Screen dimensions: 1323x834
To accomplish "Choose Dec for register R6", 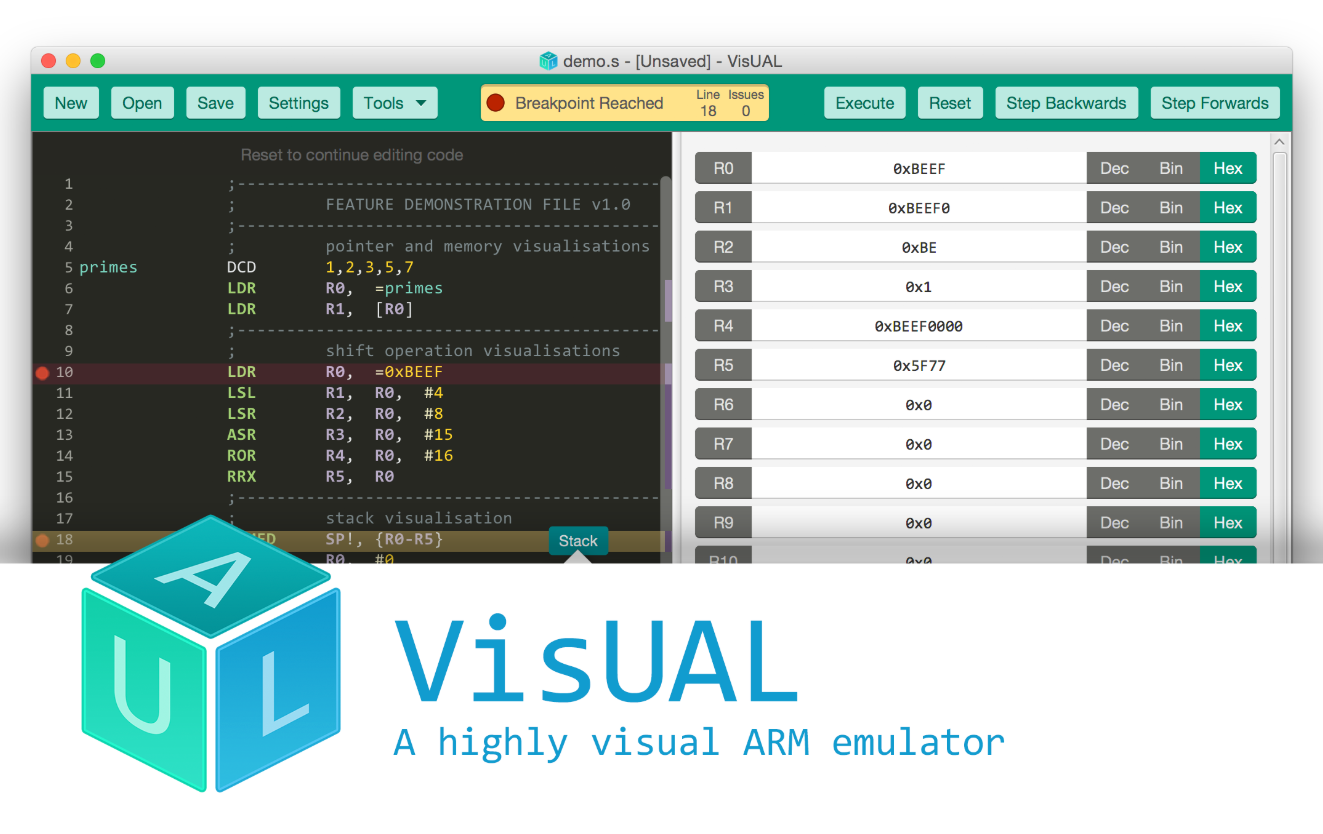I will [1115, 405].
